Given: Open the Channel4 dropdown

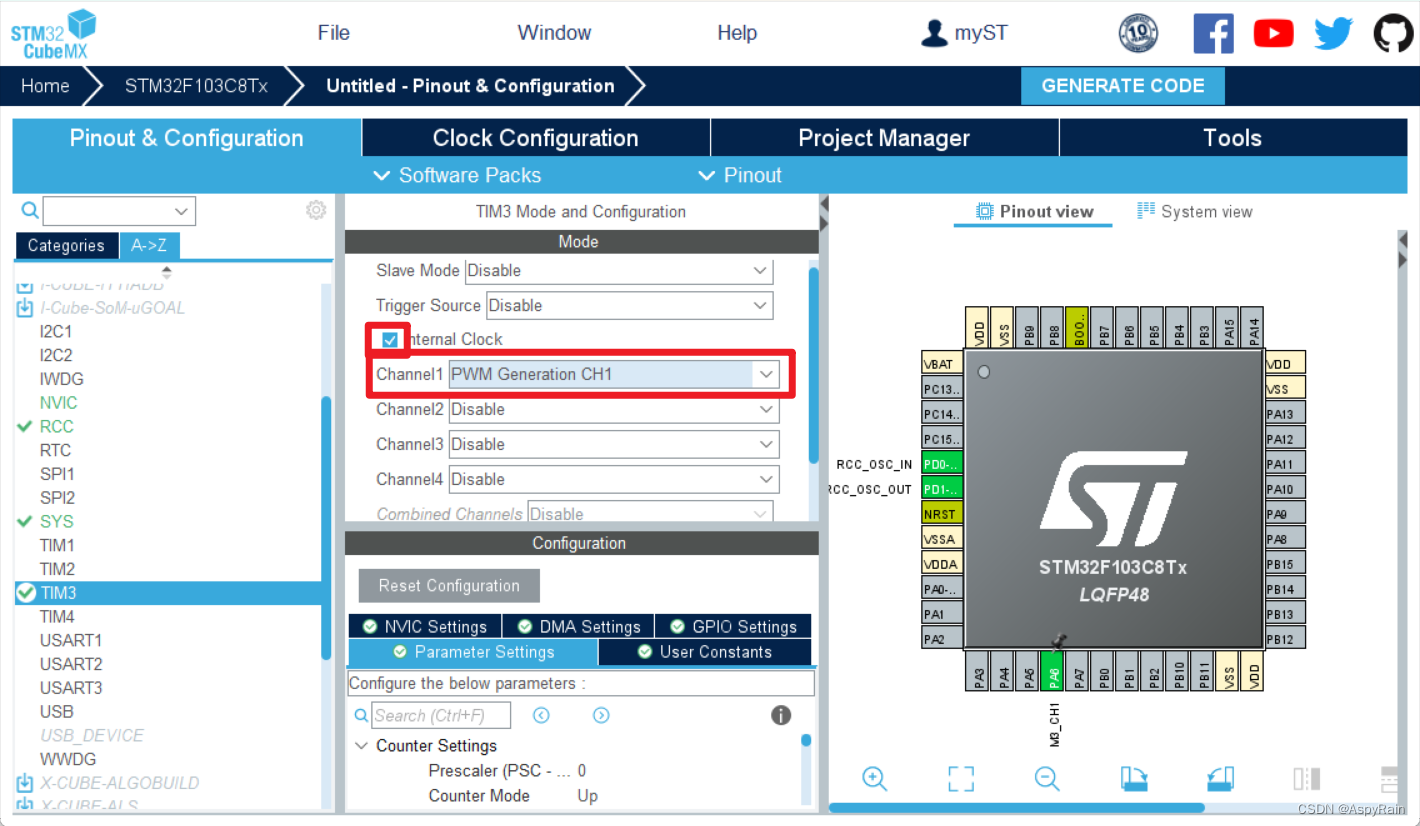Looking at the screenshot, I should [614, 479].
